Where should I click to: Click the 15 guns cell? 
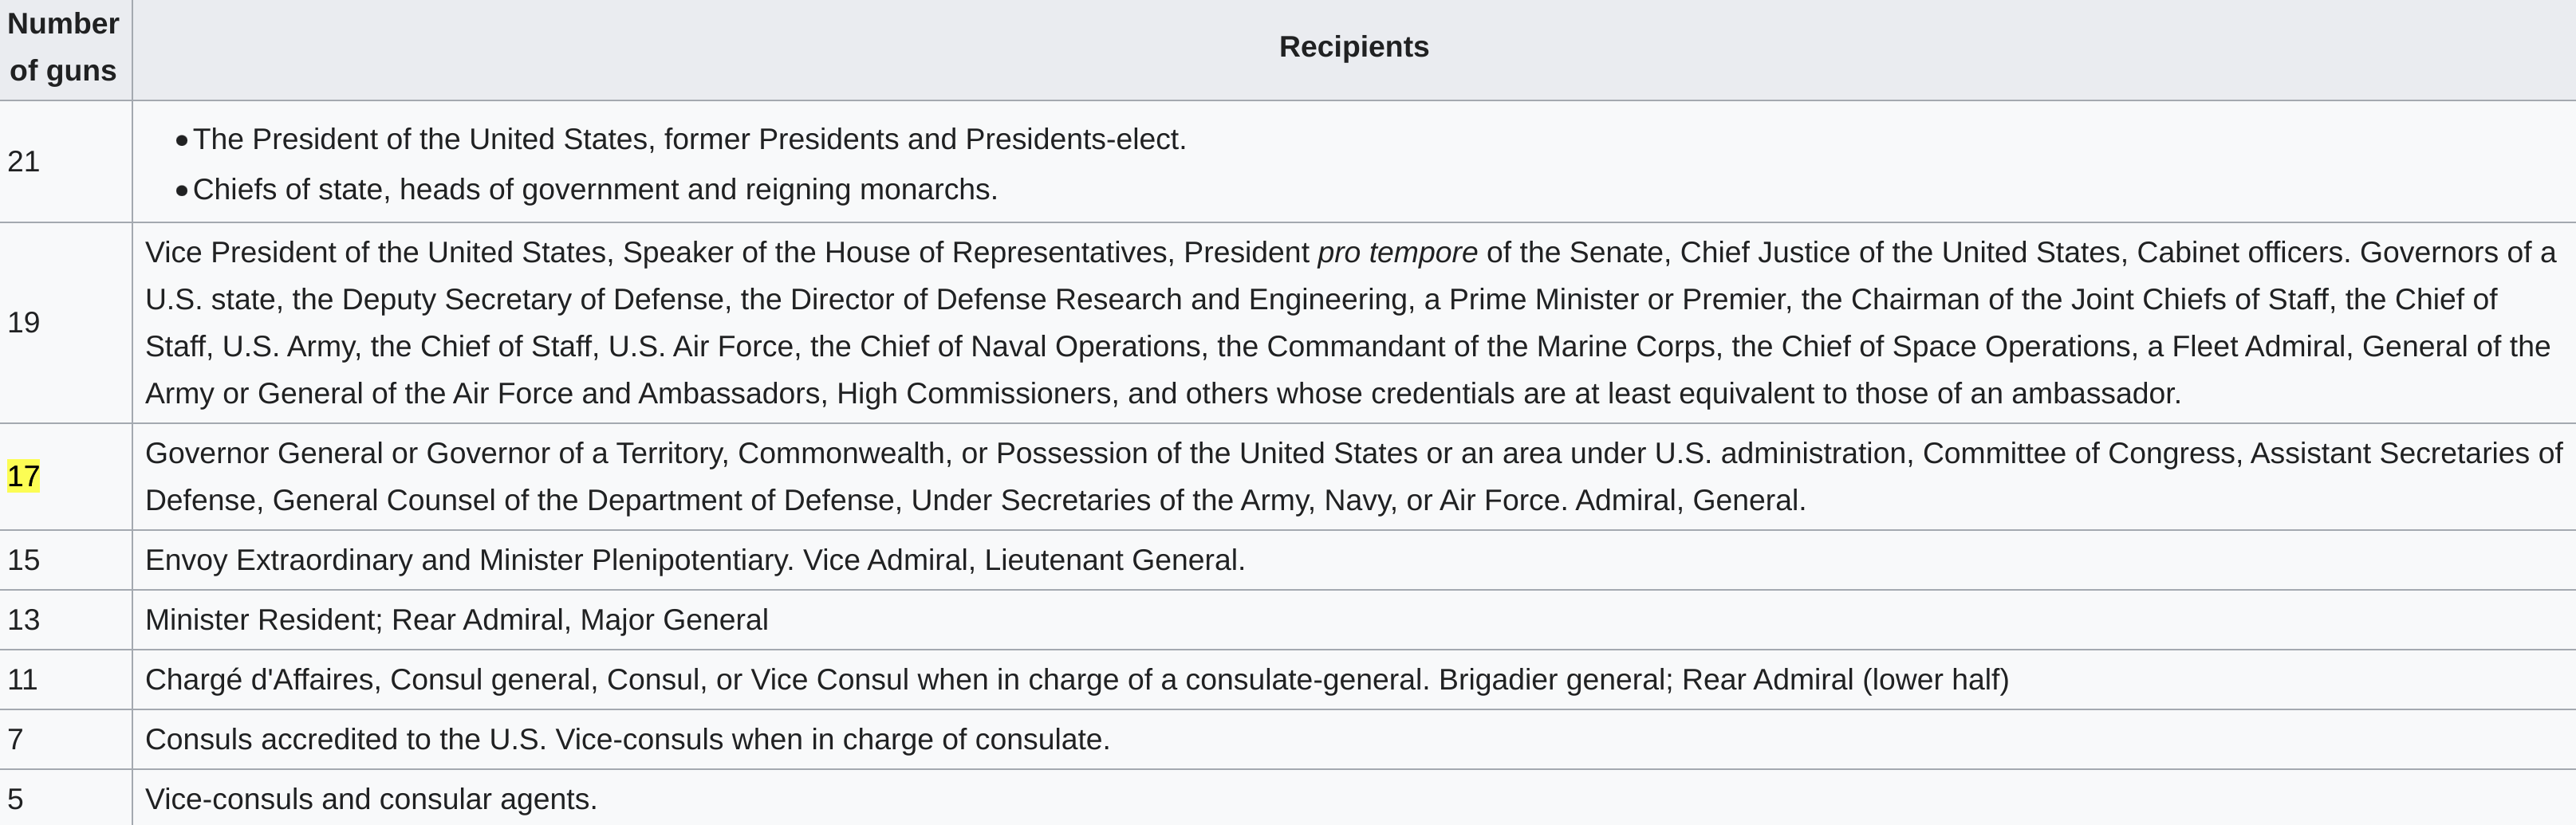point(65,559)
